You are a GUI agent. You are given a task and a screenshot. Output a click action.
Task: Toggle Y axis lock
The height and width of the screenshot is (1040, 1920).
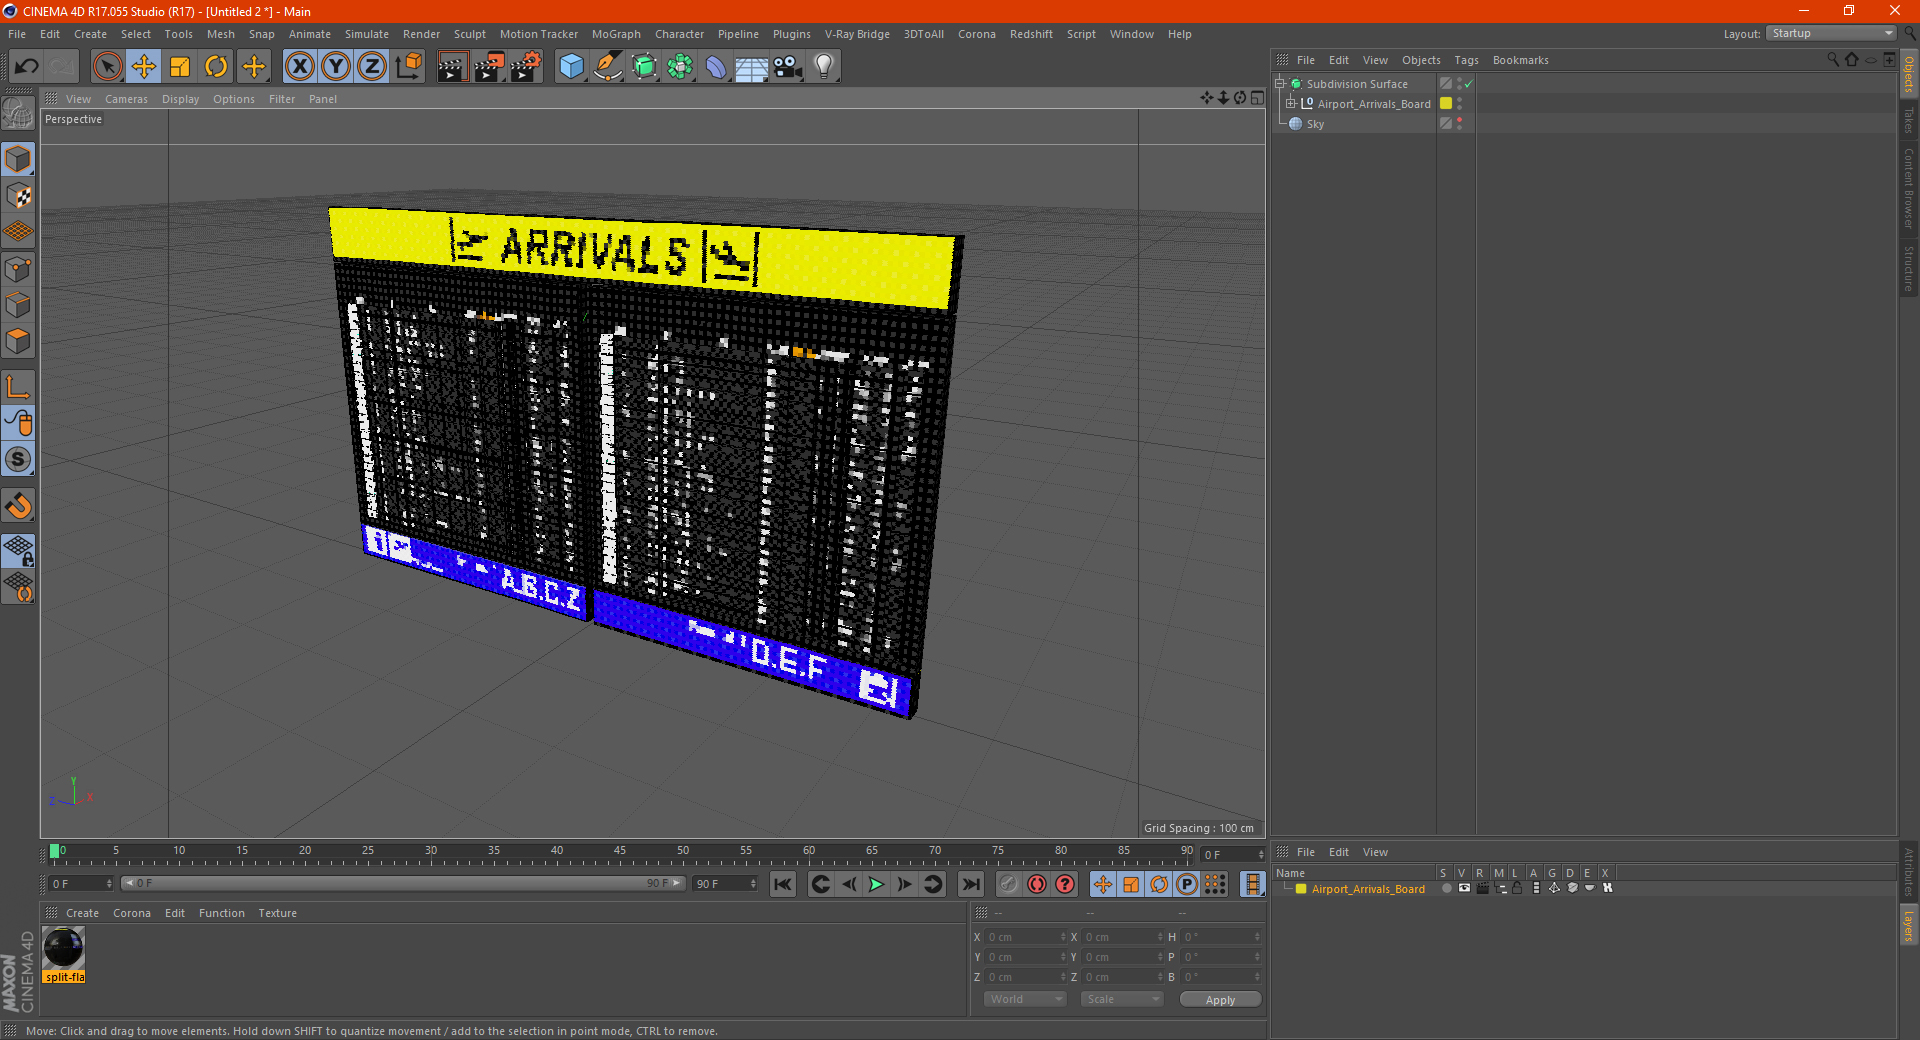tap(336, 67)
